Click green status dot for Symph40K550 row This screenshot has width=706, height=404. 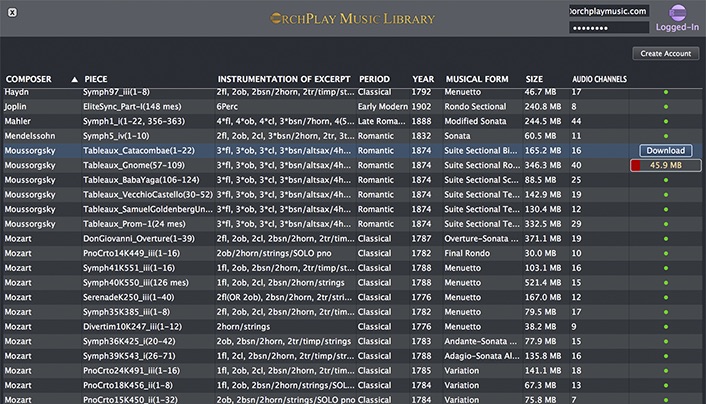click(x=666, y=283)
